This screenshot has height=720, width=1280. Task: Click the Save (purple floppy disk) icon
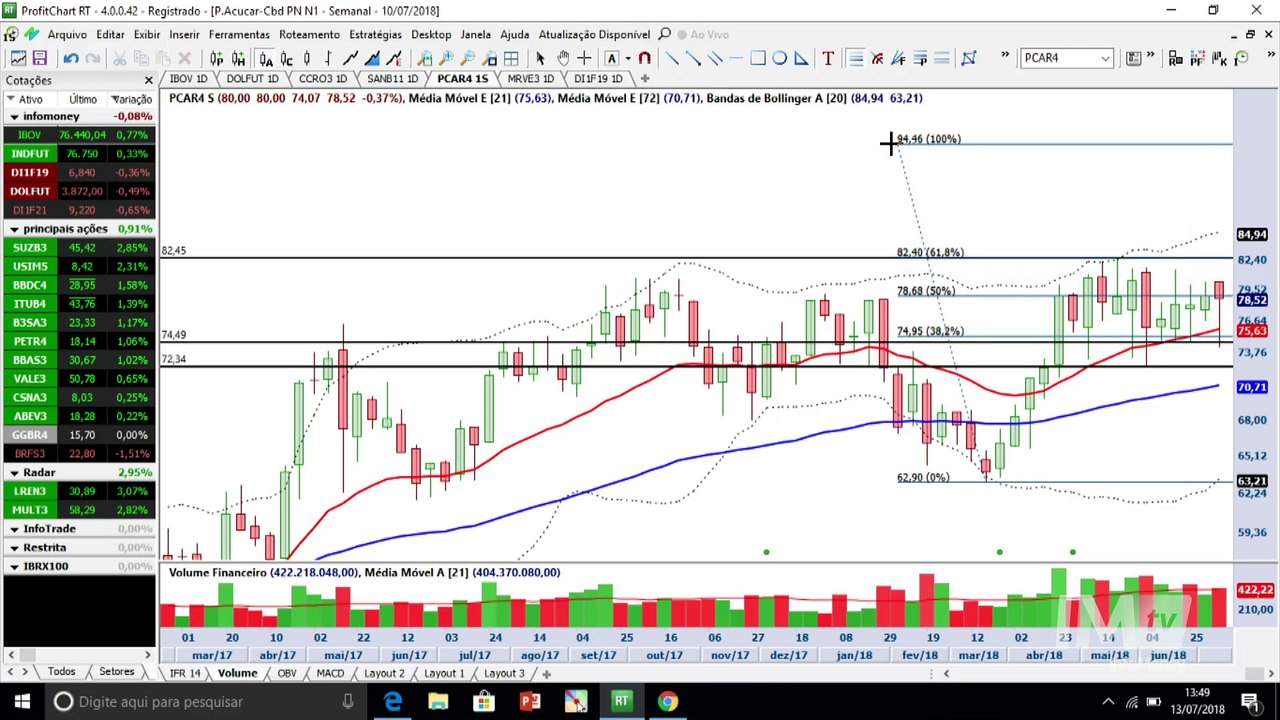[40, 58]
